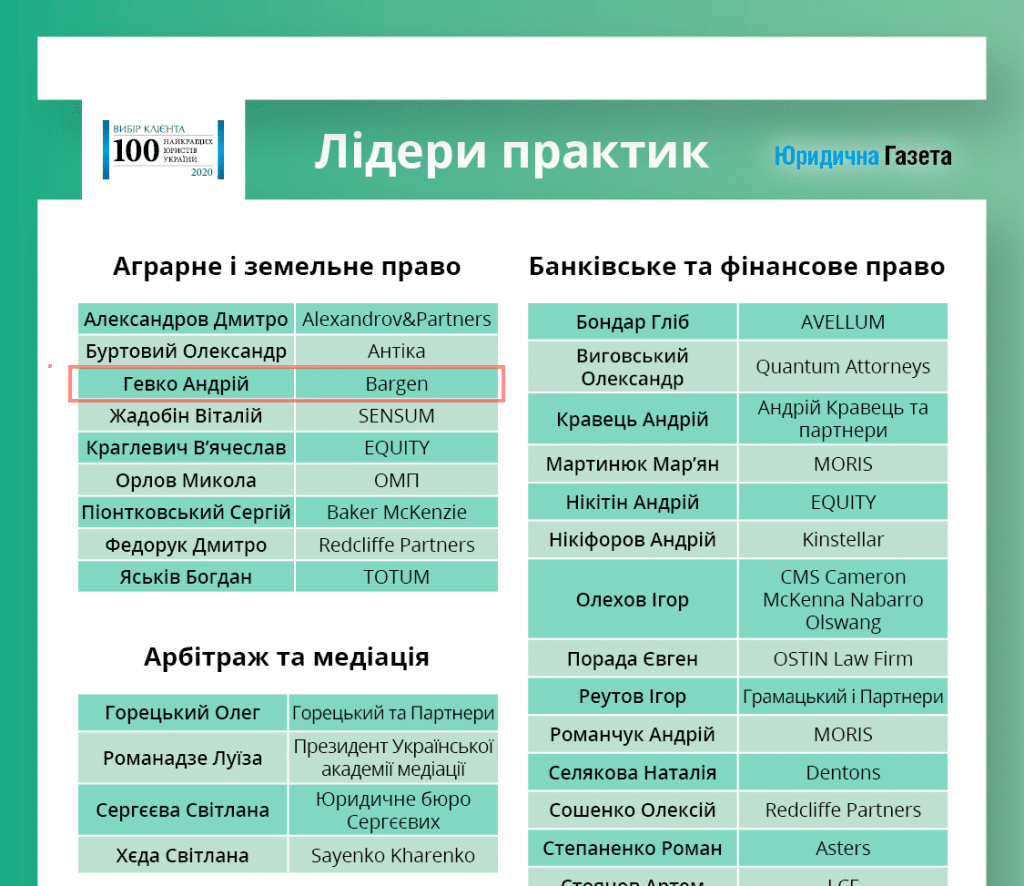Select the OSTIN Law Firm cell
The height and width of the screenshot is (886, 1024).
click(842, 660)
